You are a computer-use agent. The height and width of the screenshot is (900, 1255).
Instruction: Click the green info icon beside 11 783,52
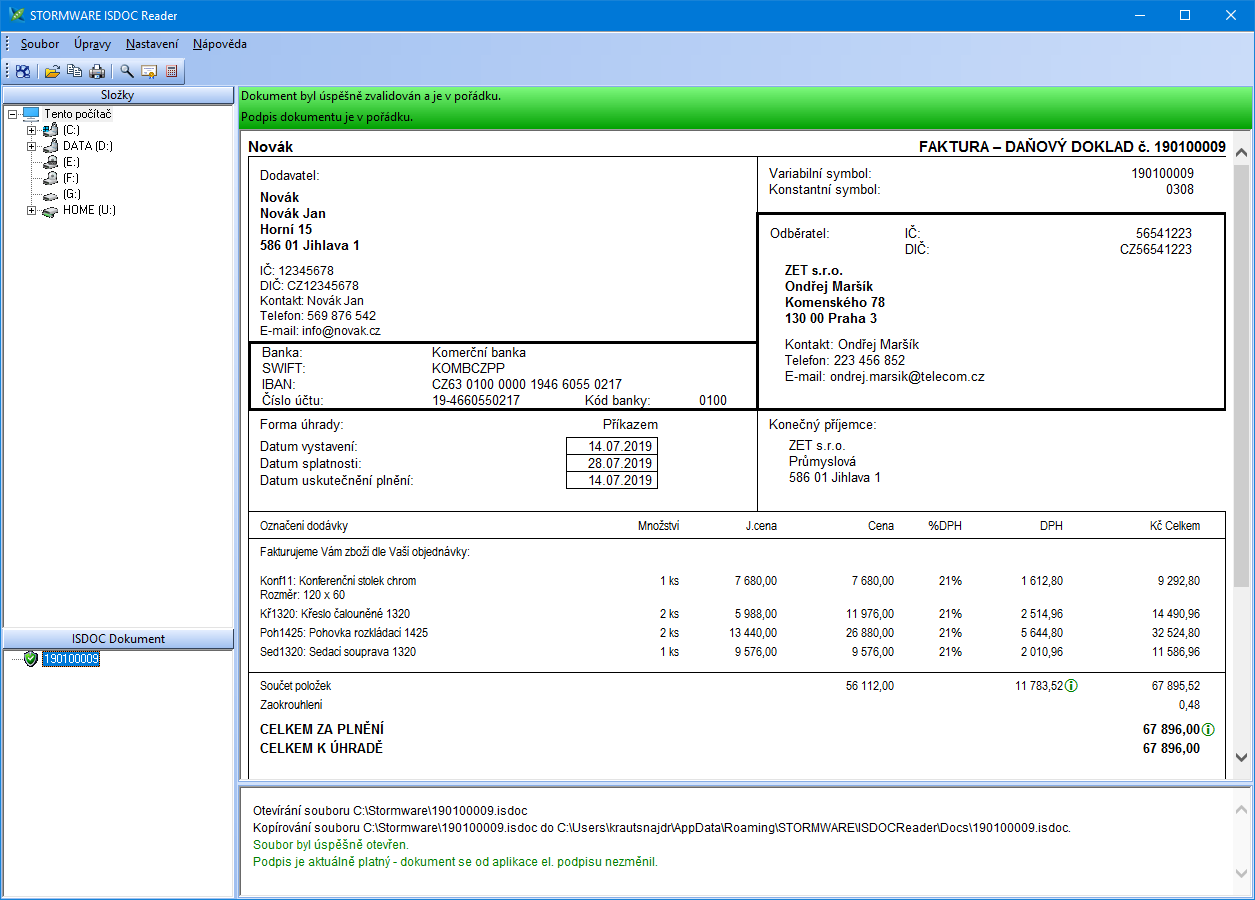click(1072, 686)
